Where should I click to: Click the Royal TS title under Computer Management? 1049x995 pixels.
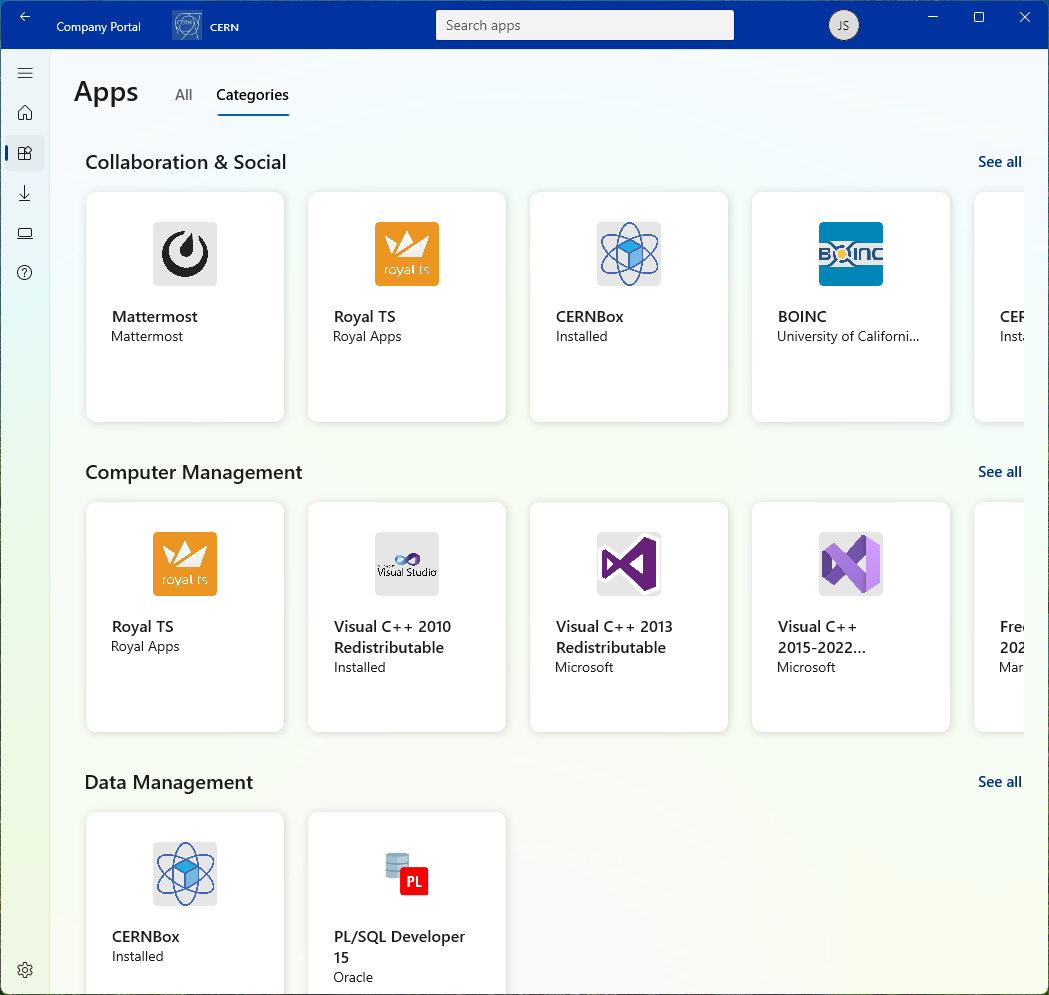[x=142, y=627]
